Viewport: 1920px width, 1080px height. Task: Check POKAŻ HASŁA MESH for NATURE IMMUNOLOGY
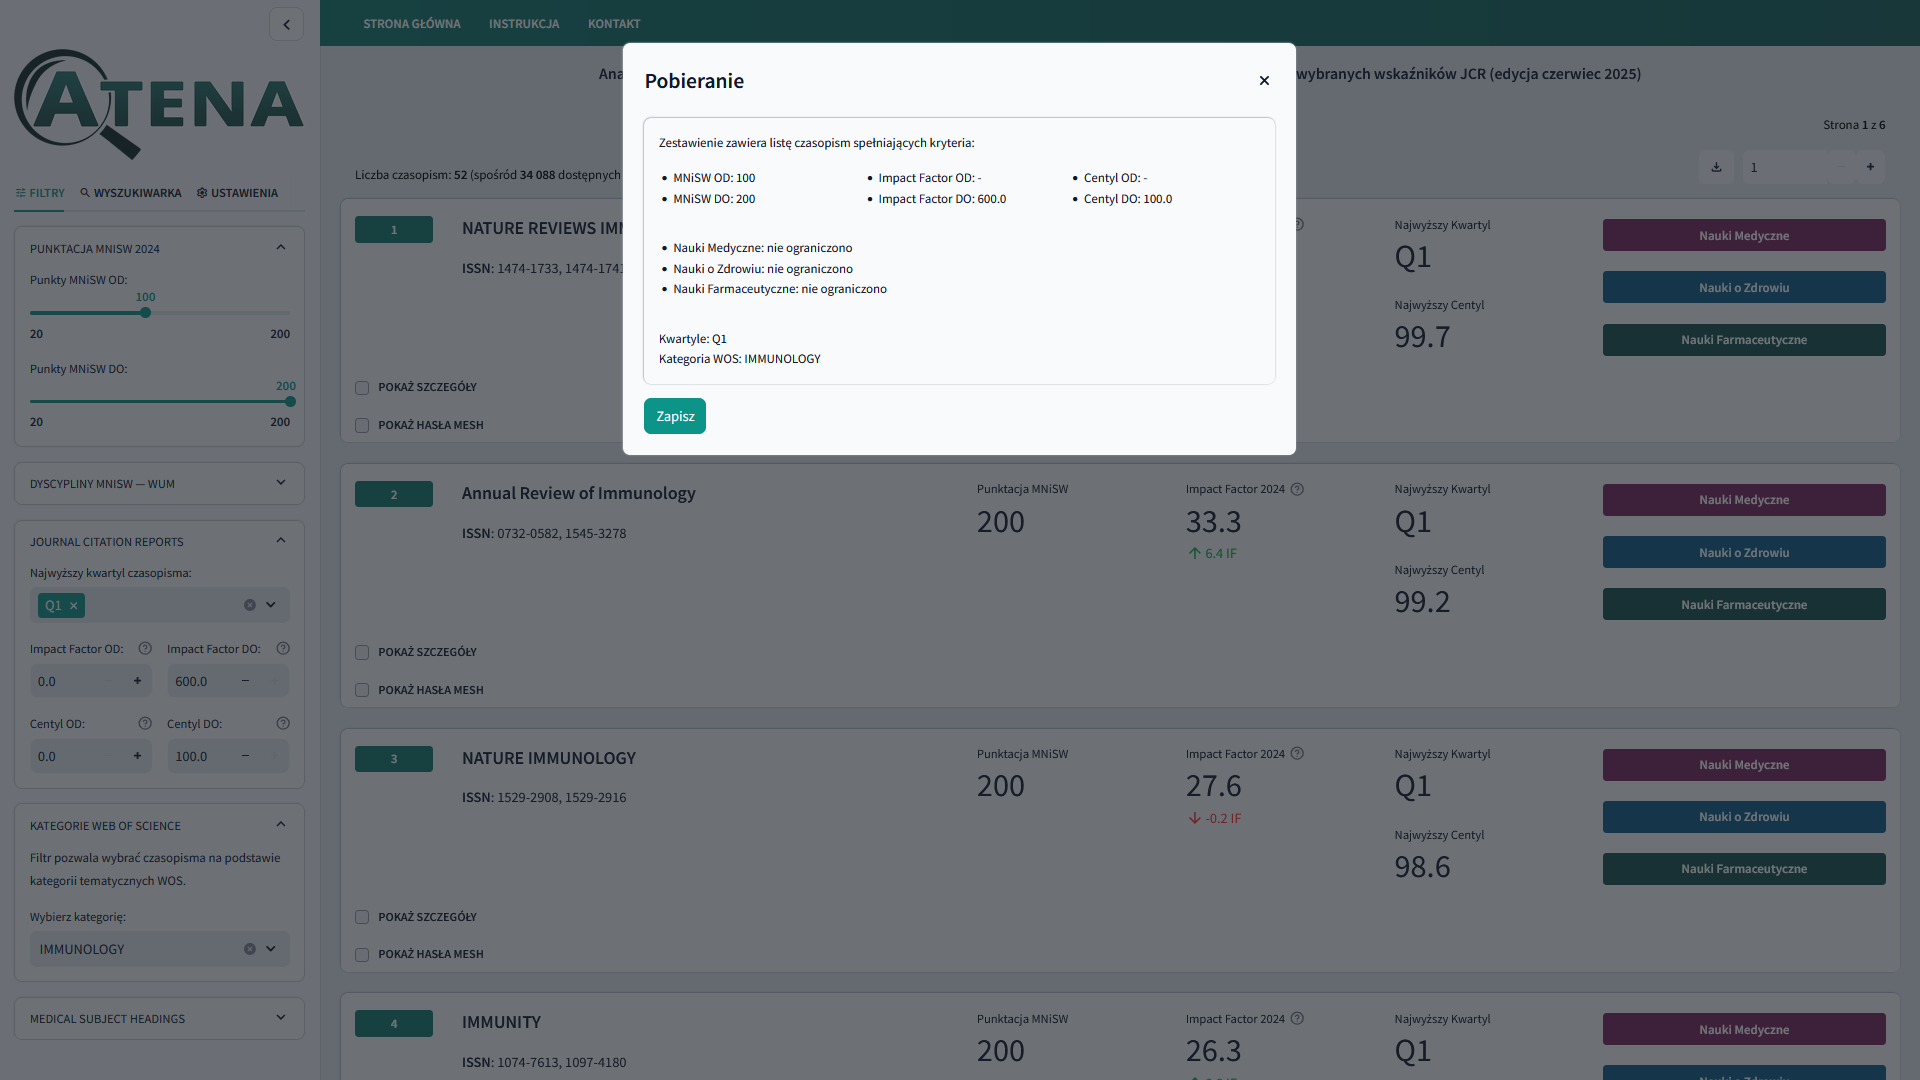point(362,955)
